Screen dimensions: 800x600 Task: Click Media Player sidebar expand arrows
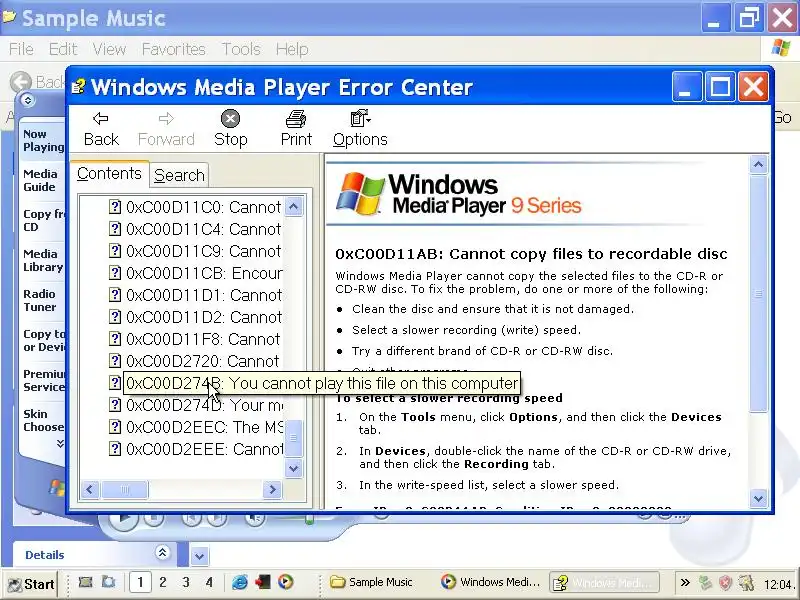60,443
